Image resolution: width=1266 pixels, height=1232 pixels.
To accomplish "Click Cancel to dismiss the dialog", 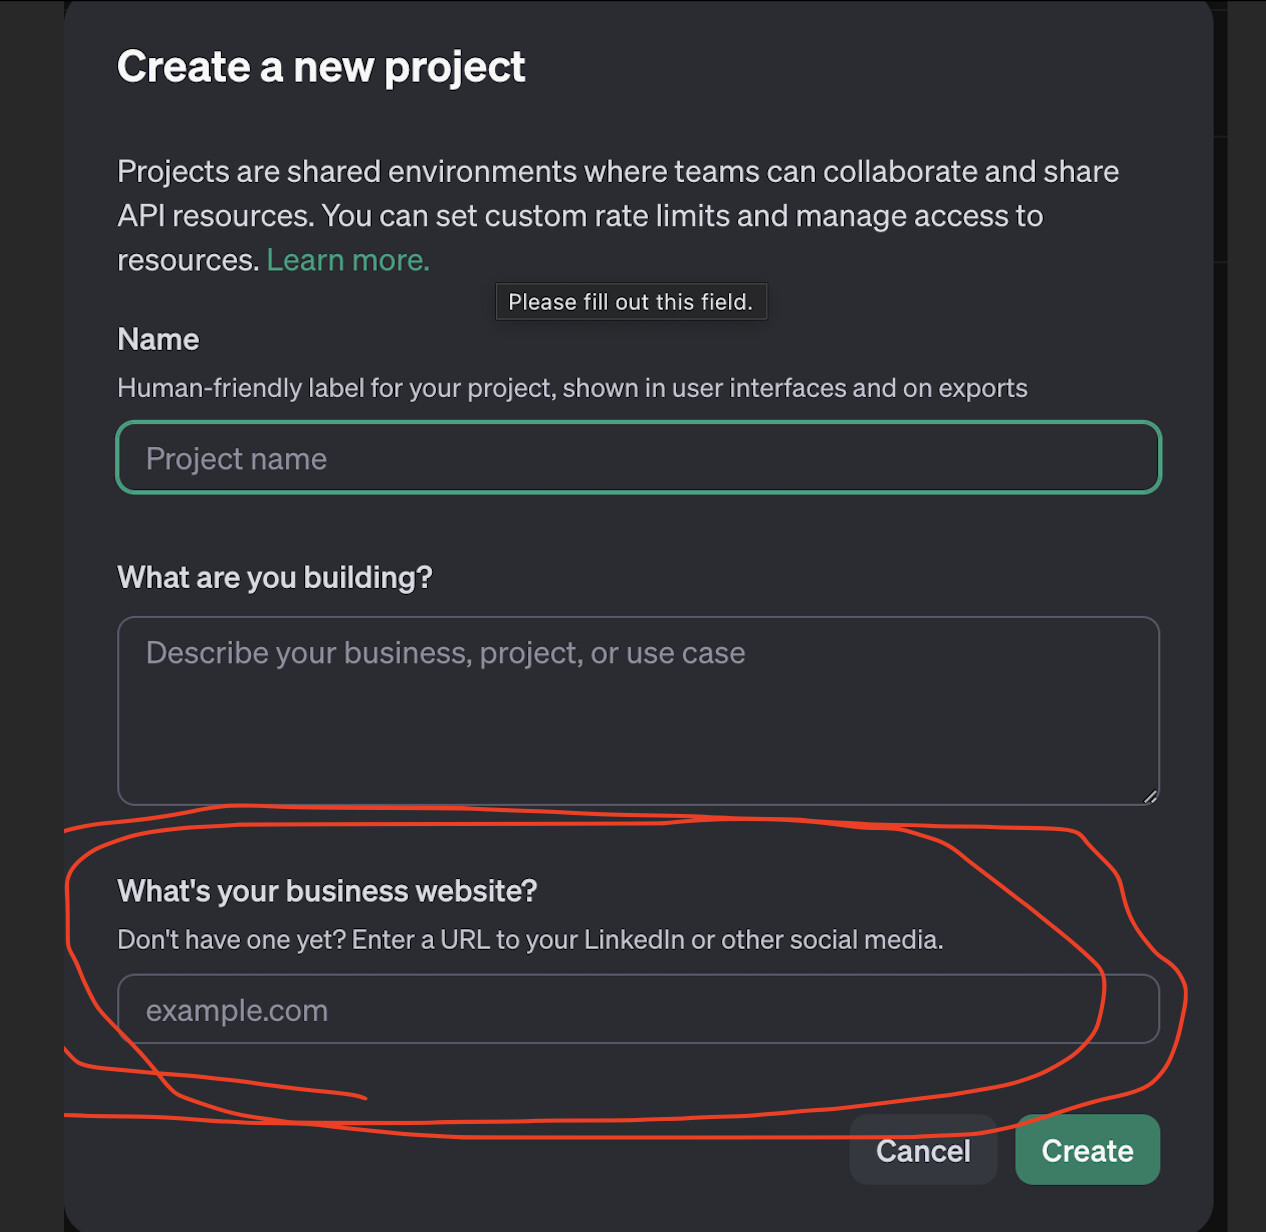I will point(922,1150).
